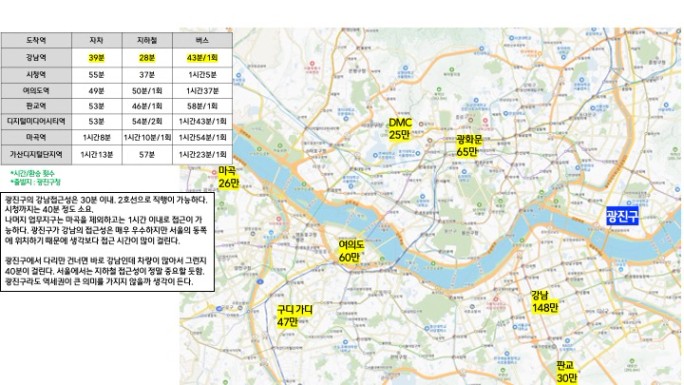Click the 도착역 column header
This screenshot has height=385, width=684.
(36, 40)
